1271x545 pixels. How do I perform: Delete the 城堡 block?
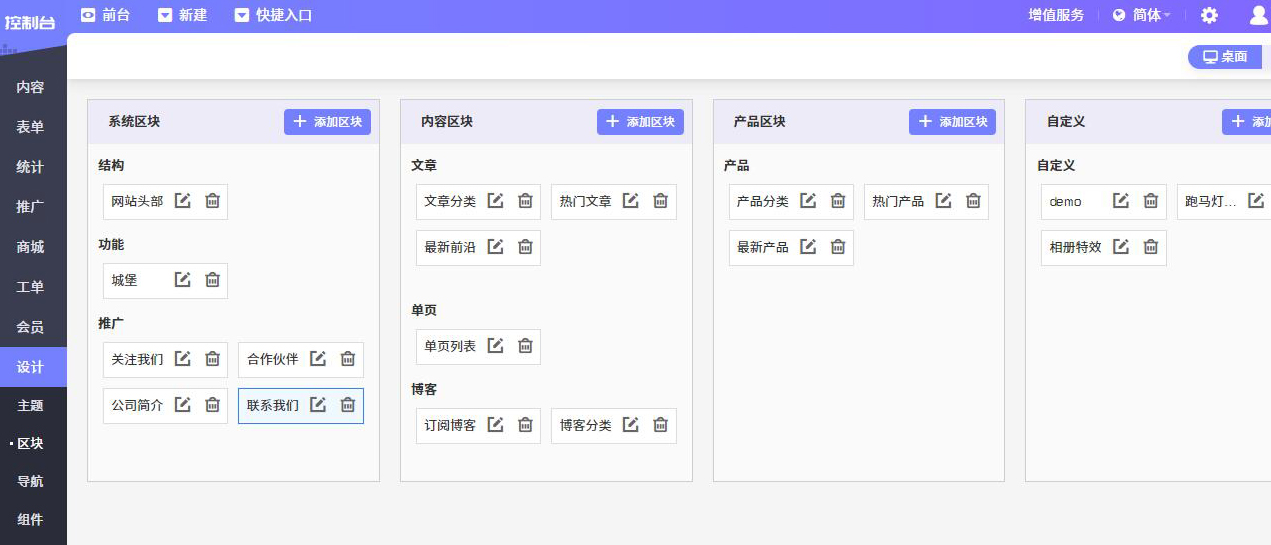[x=212, y=279]
